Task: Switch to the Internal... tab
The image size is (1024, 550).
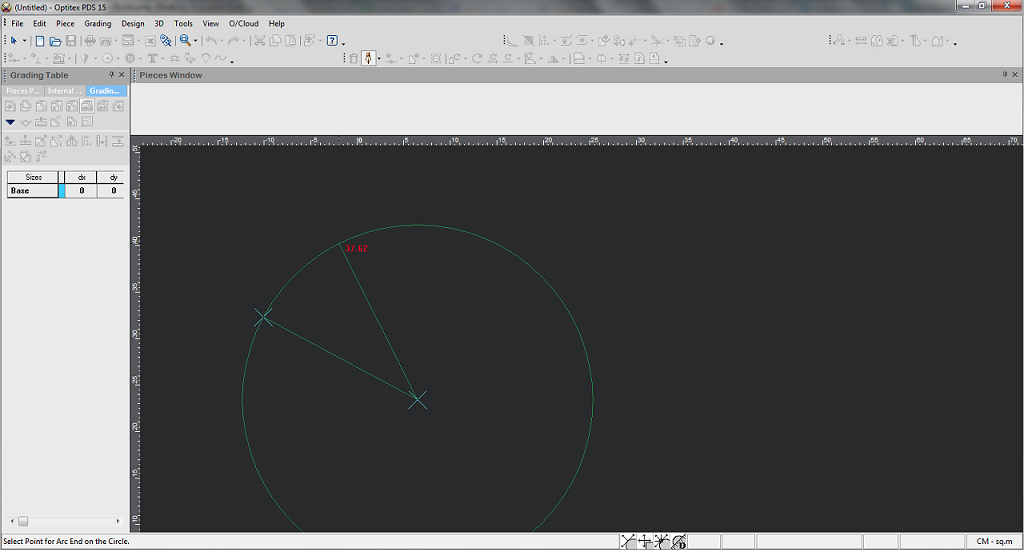Action: tap(65, 91)
